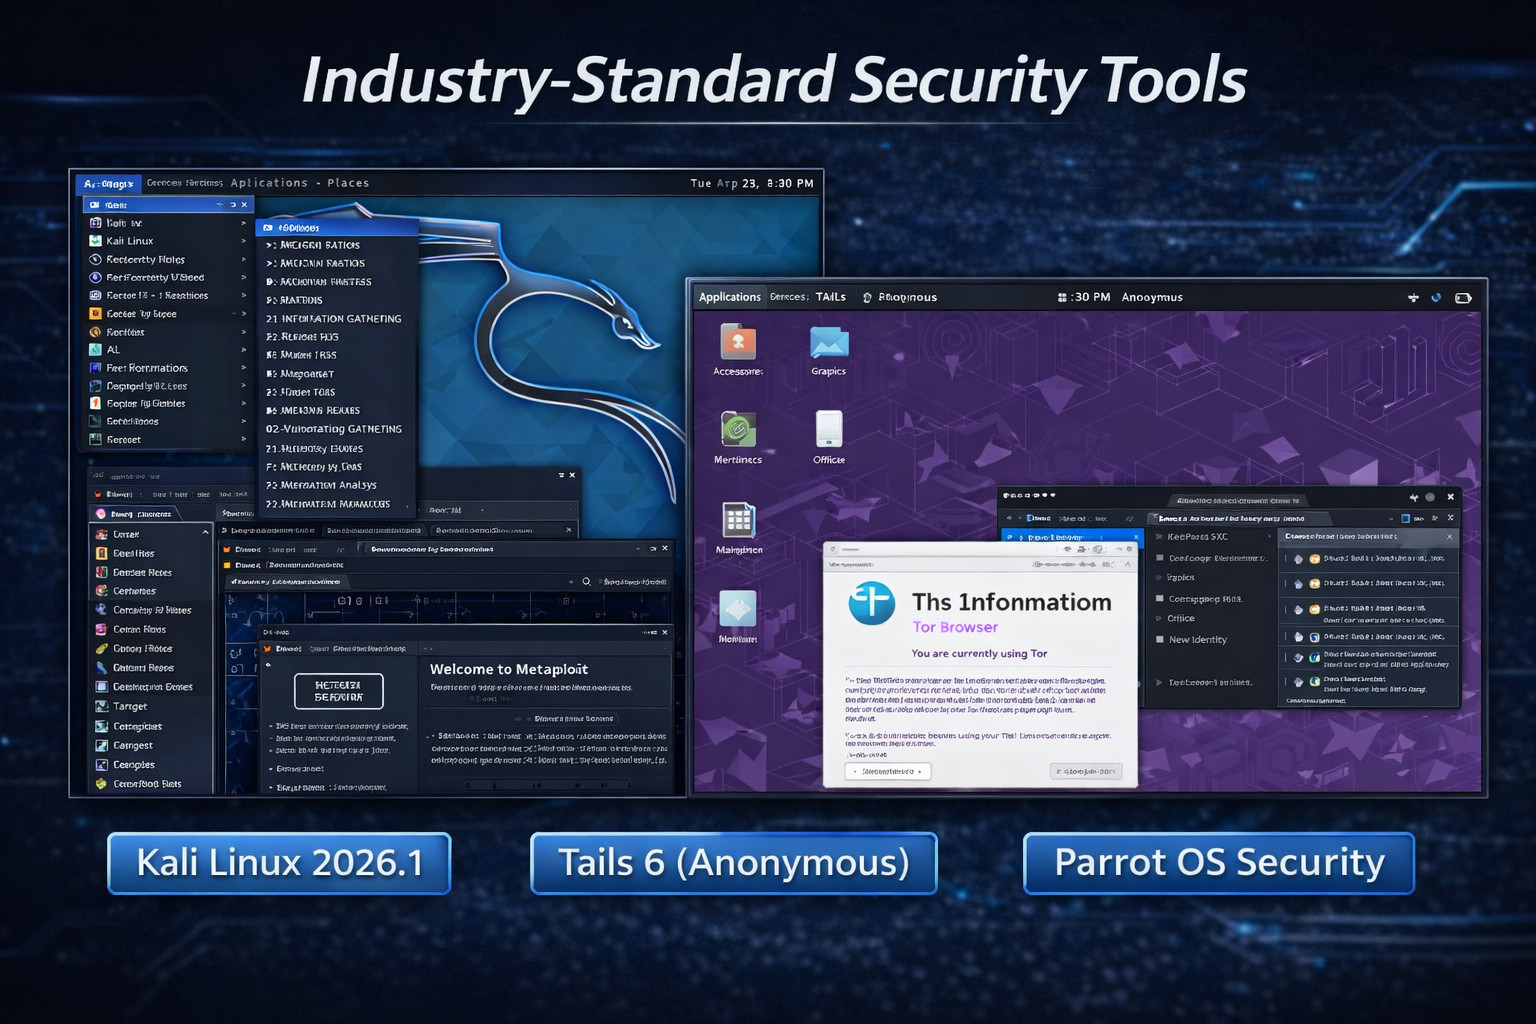Click the 8:30 PM clock in Kali top bar
Screen dimensions: 1536x1024
[x=790, y=183]
